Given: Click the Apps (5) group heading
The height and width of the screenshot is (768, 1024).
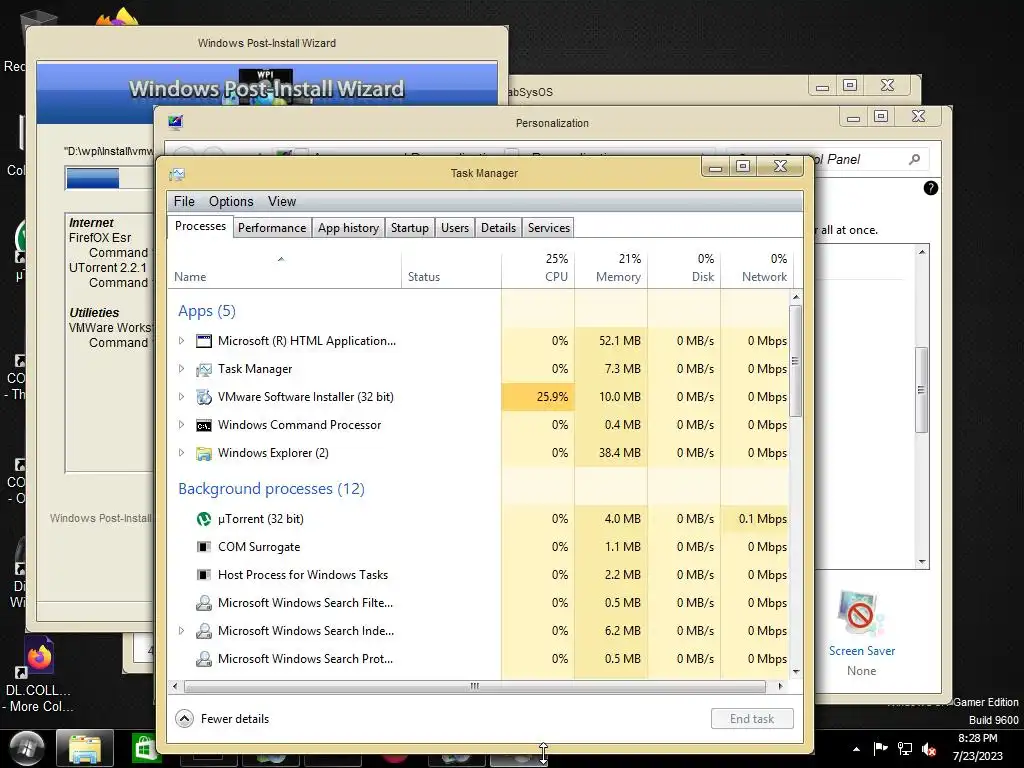Looking at the screenshot, I should click(x=206, y=311).
